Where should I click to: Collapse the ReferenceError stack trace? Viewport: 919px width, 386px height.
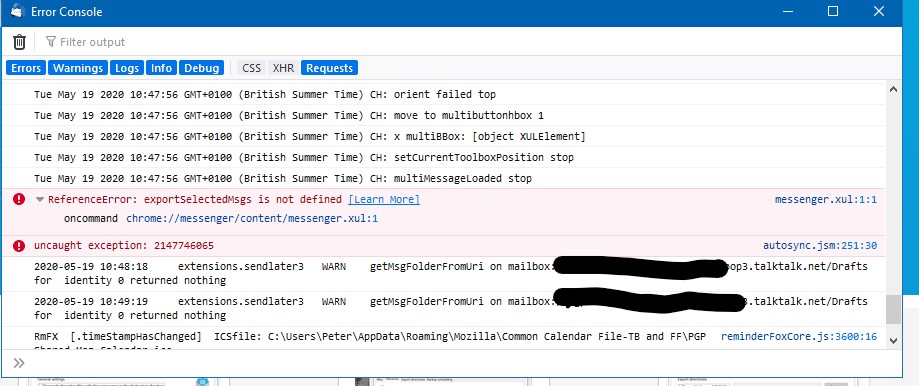tap(40, 200)
